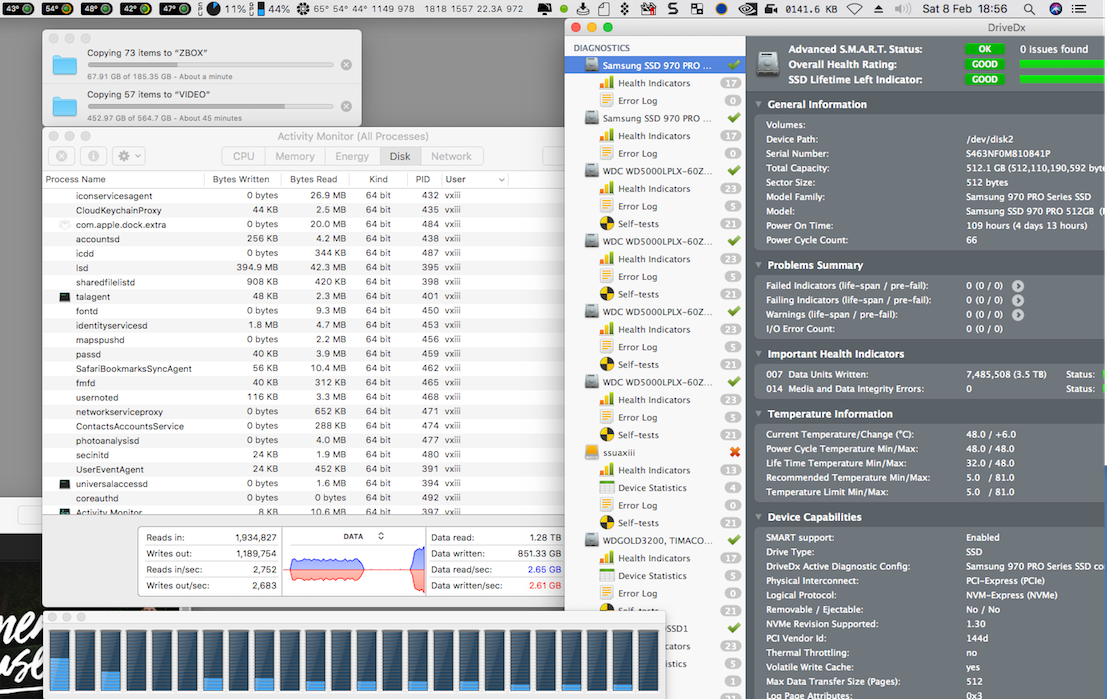Open Health Indicators under ssuaxiii
The image size is (1107, 699).
[x=654, y=470]
